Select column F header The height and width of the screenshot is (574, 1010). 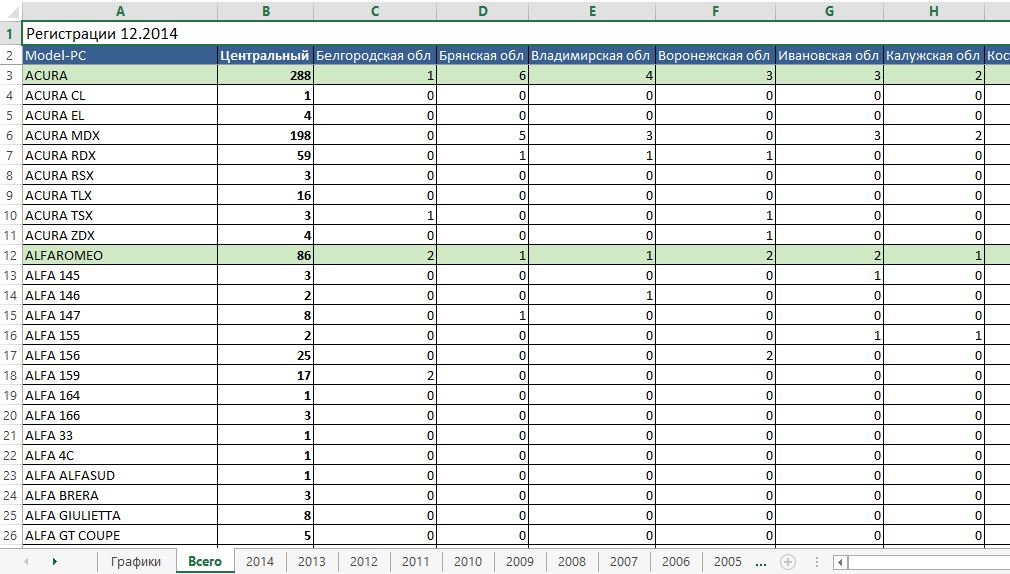[x=715, y=11]
